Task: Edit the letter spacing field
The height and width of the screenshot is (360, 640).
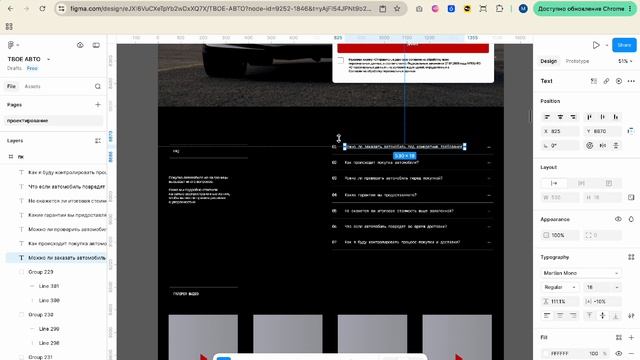Action: [x=602, y=302]
